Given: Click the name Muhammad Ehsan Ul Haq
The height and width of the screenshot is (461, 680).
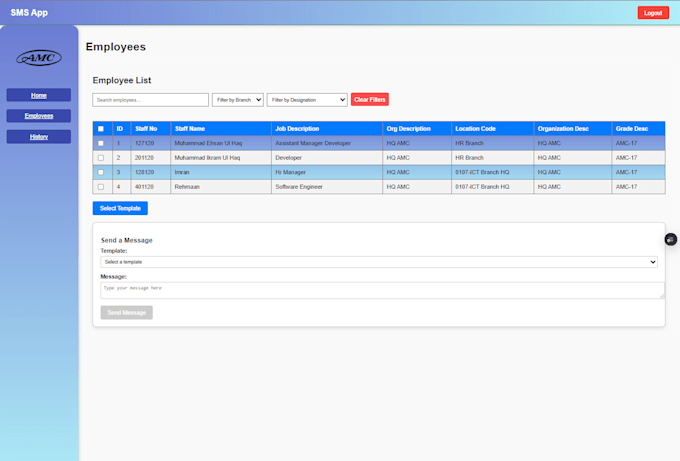Looking at the screenshot, I should [x=208, y=143].
